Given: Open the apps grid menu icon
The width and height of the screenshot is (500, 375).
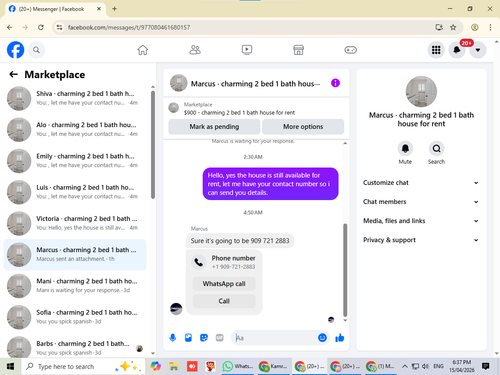Looking at the screenshot, I should point(436,50).
